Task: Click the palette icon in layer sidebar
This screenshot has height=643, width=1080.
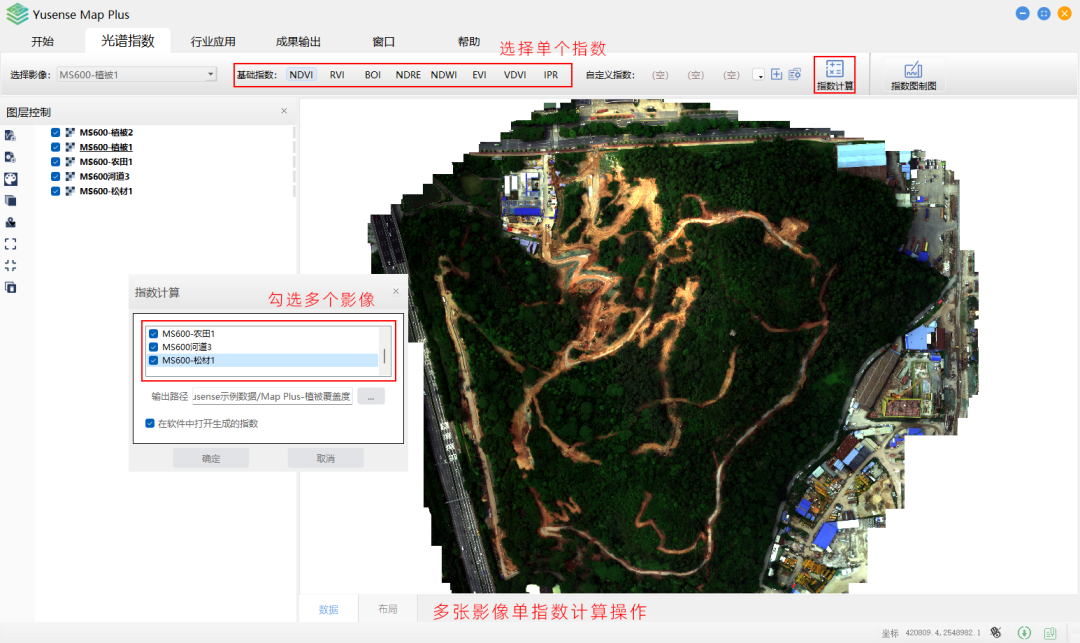Action: pos(11,178)
